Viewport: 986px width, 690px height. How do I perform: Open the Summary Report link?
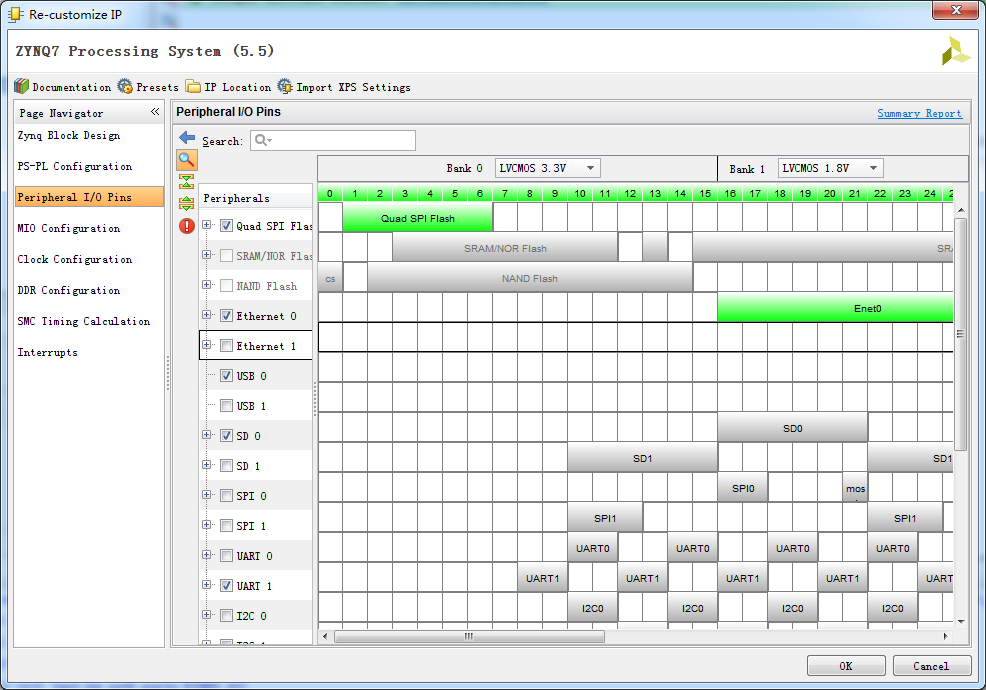(919, 113)
